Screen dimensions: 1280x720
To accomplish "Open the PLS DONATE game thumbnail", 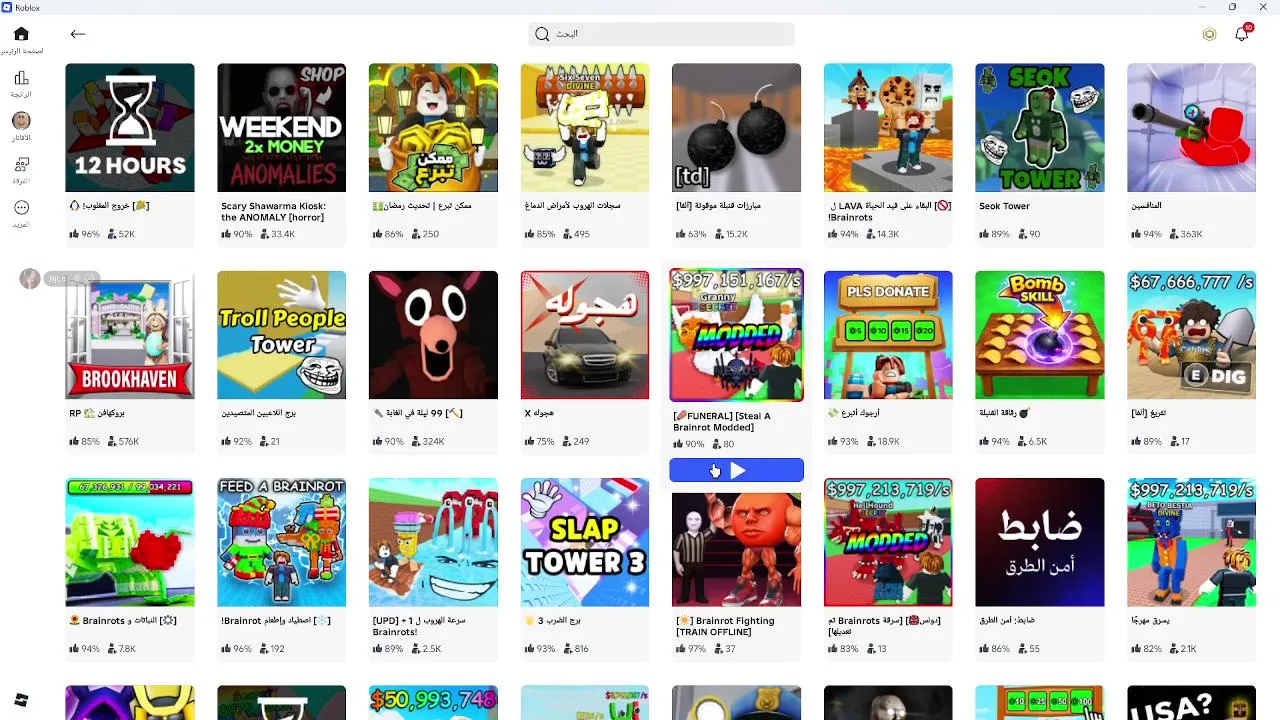I will tap(888, 335).
